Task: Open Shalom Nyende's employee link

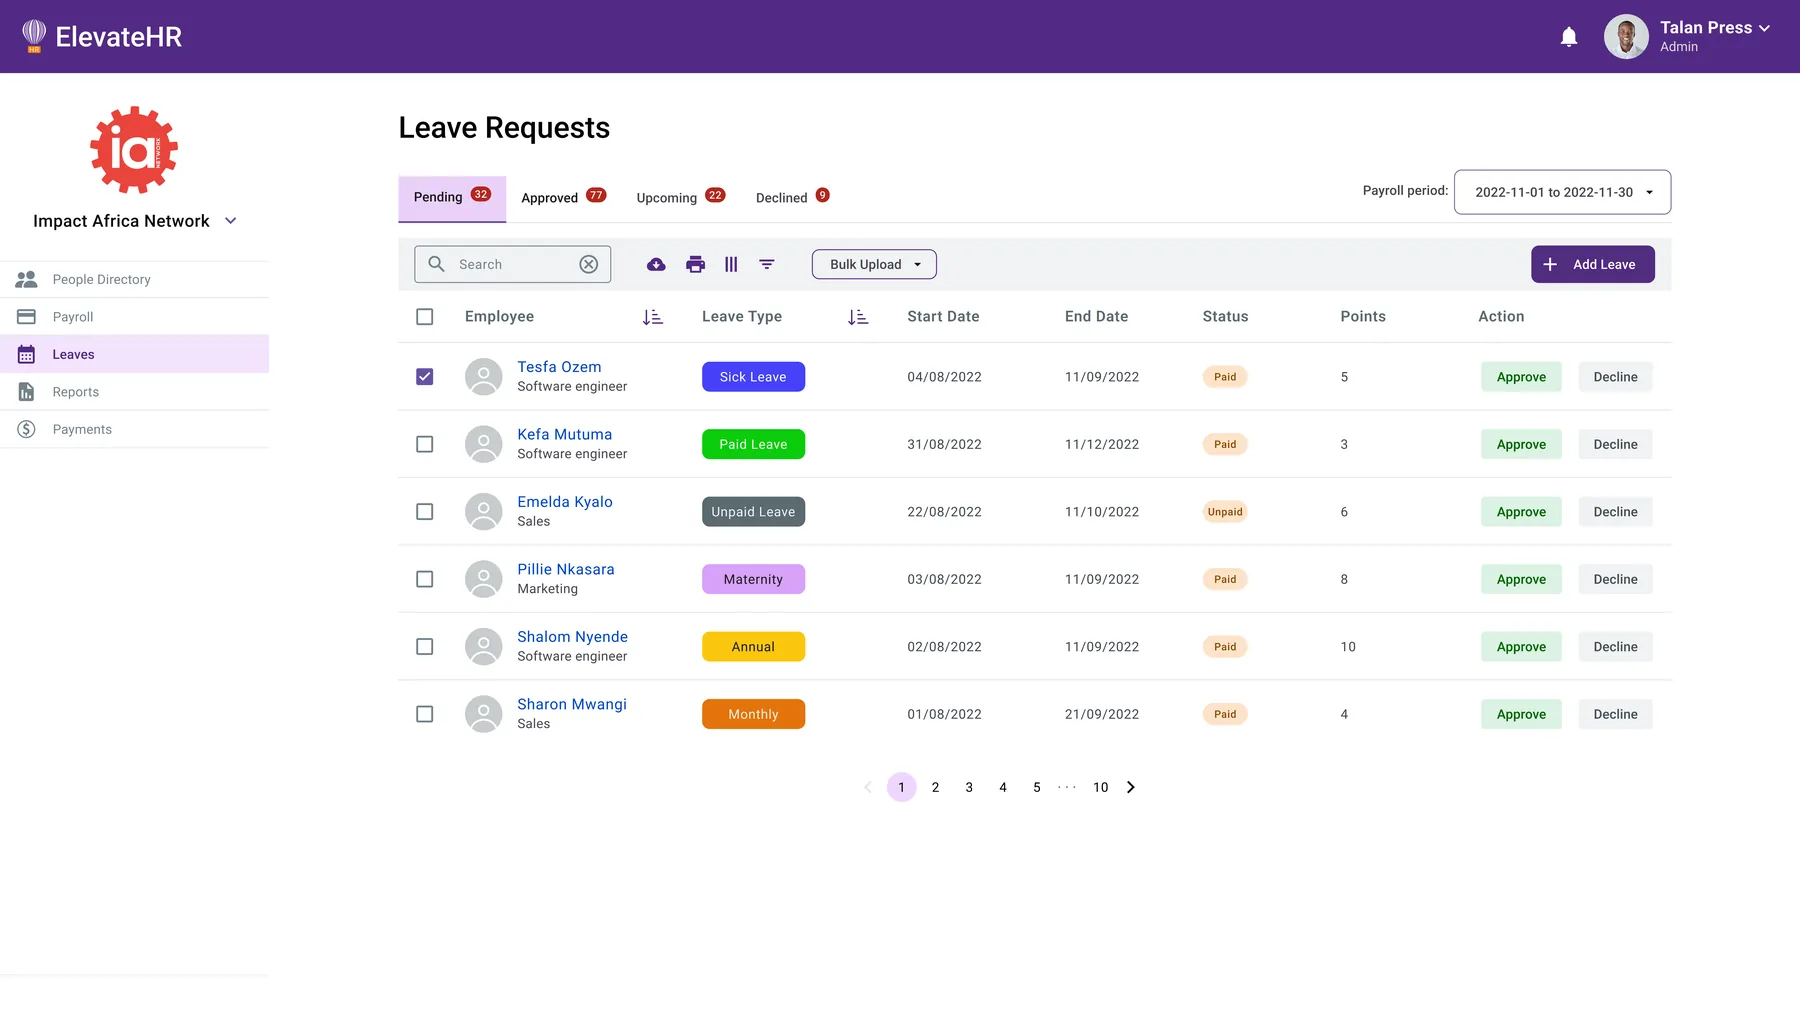Action: click(572, 637)
